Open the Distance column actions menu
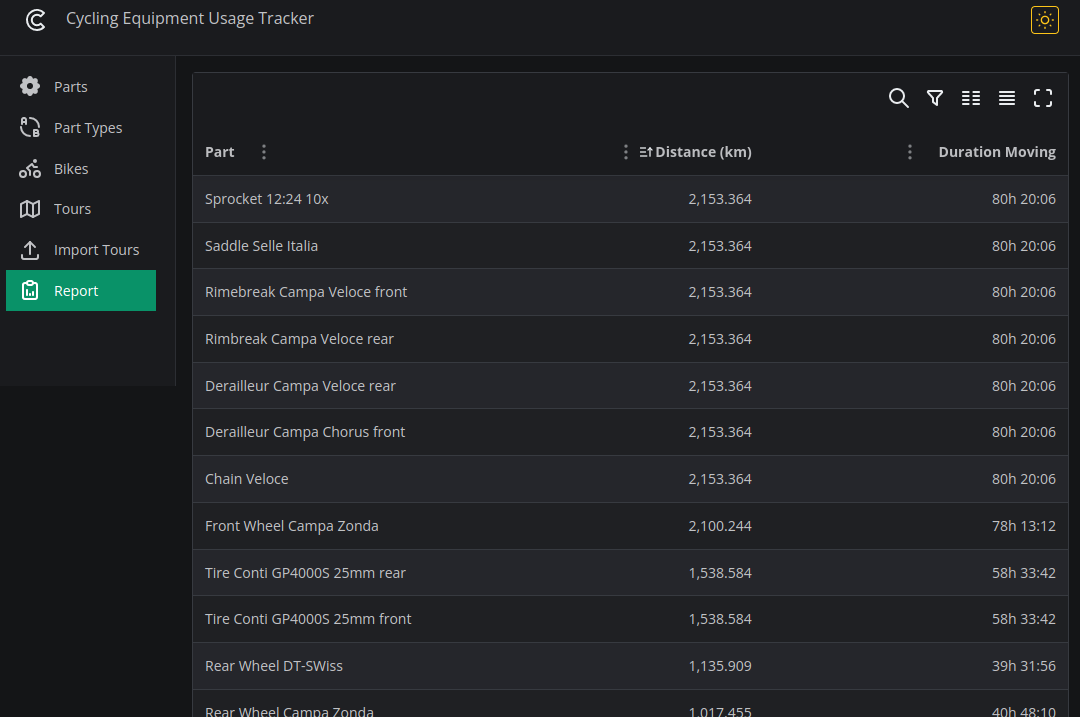 625,152
